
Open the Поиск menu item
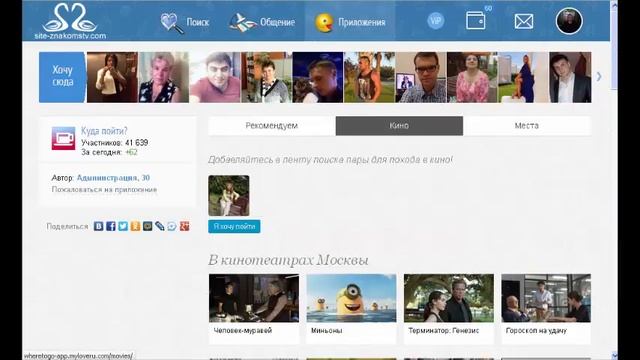coord(198,22)
